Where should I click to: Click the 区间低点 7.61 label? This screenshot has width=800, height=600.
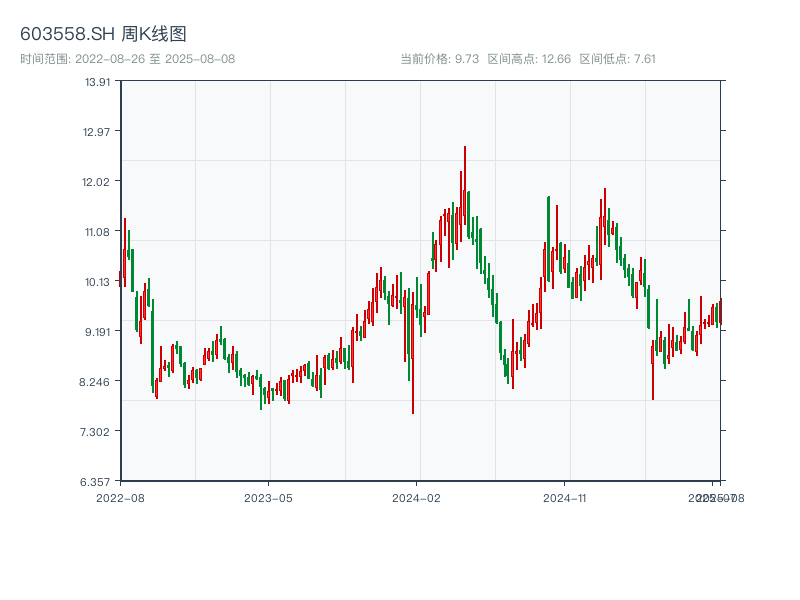pyautogui.click(x=617, y=59)
